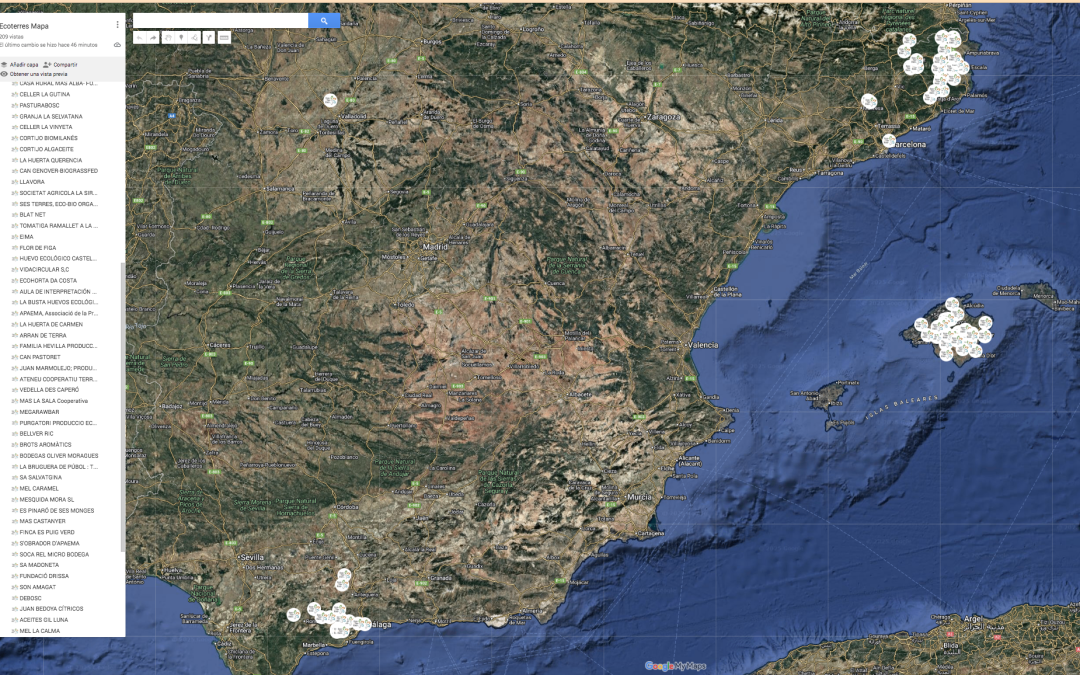Click the Ecoterres Mapa title
This screenshot has height=675, width=1080.
coord(24,26)
